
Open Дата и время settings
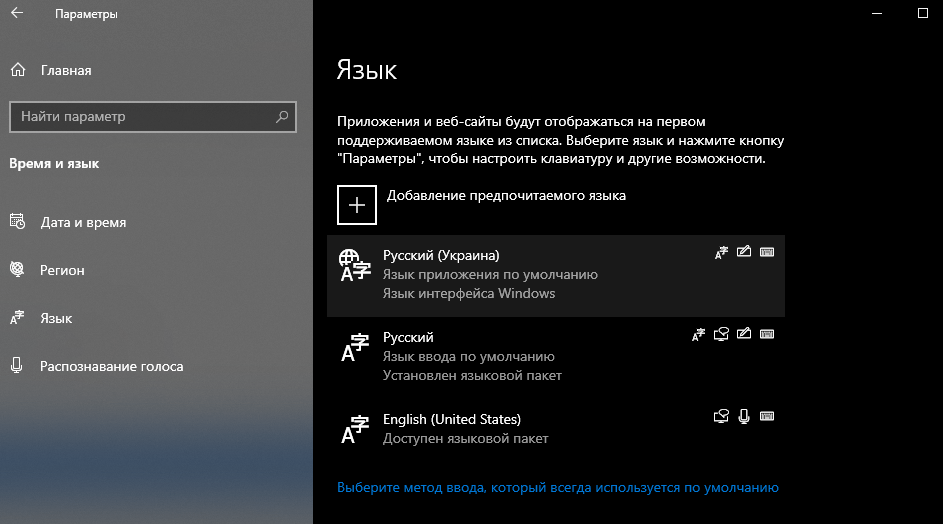[83, 222]
